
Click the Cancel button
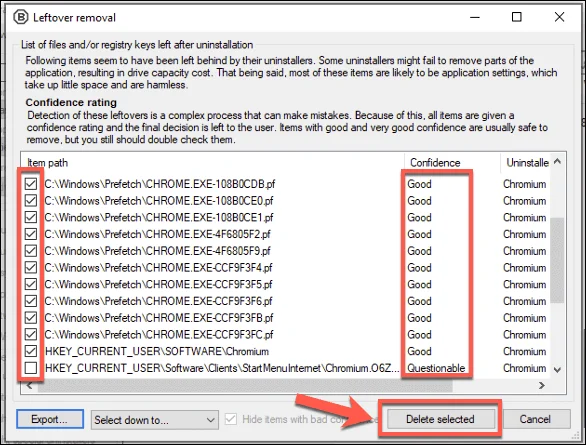[x=535, y=419]
